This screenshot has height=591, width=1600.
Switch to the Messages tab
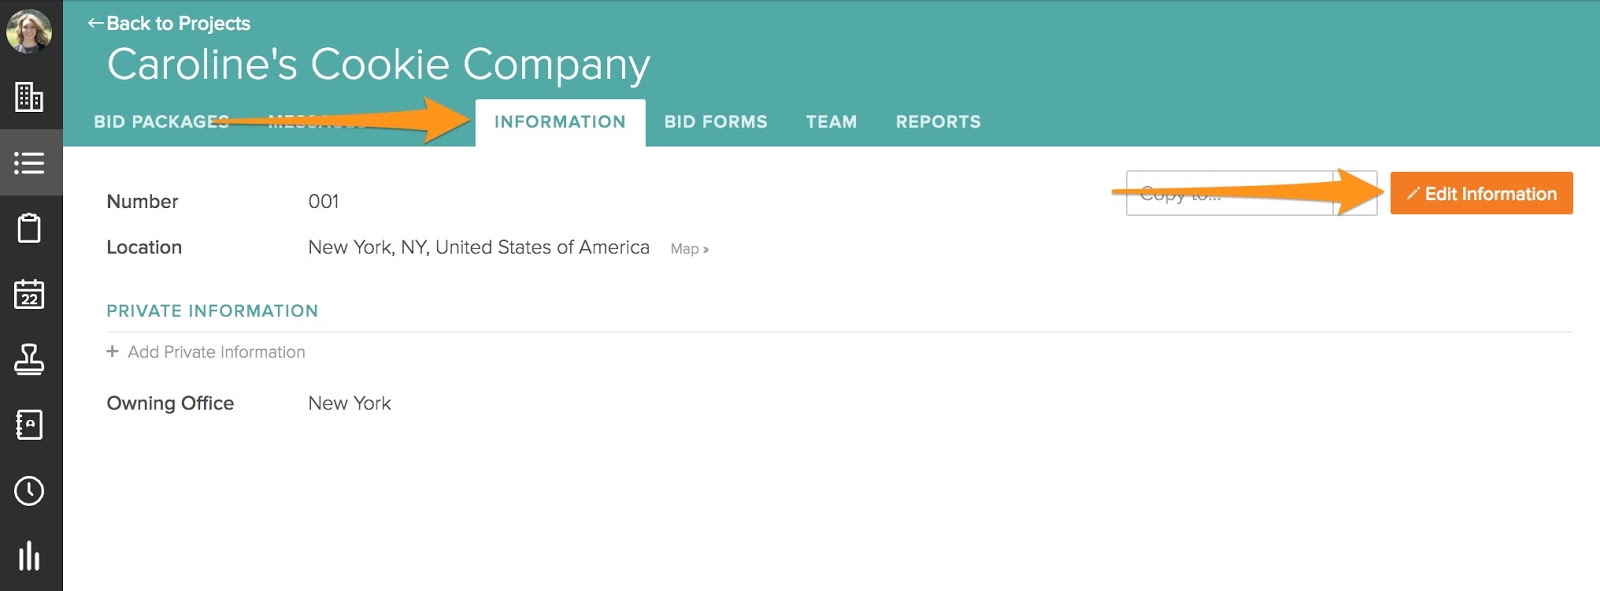317,122
